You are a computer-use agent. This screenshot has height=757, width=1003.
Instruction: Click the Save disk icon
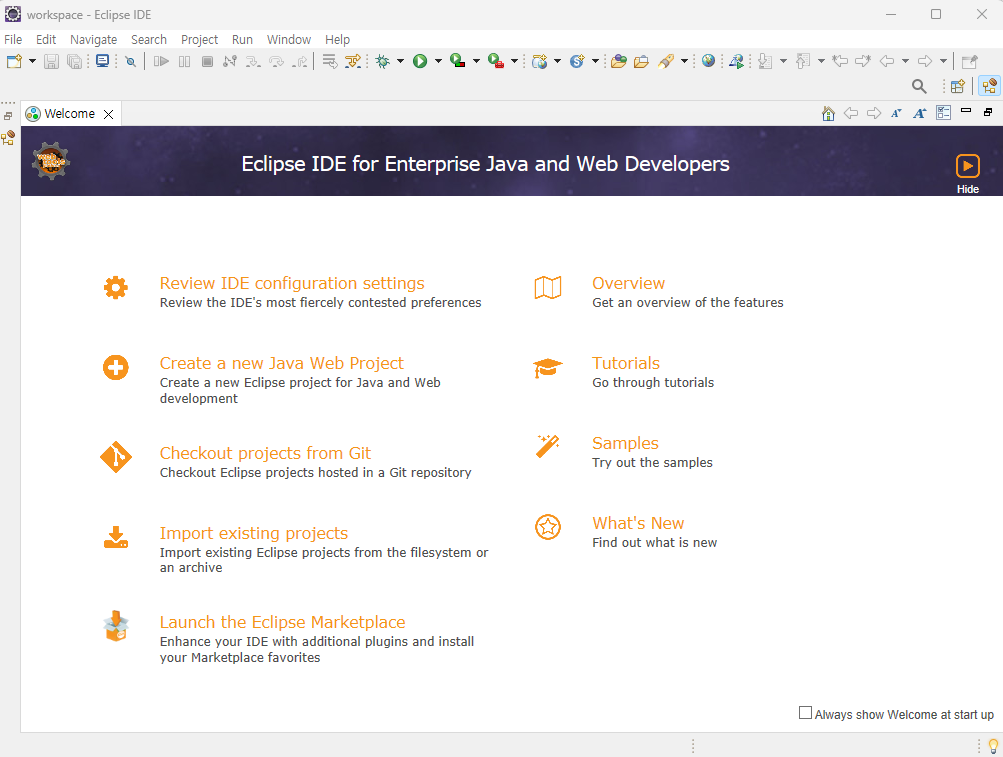click(x=51, y=61)
